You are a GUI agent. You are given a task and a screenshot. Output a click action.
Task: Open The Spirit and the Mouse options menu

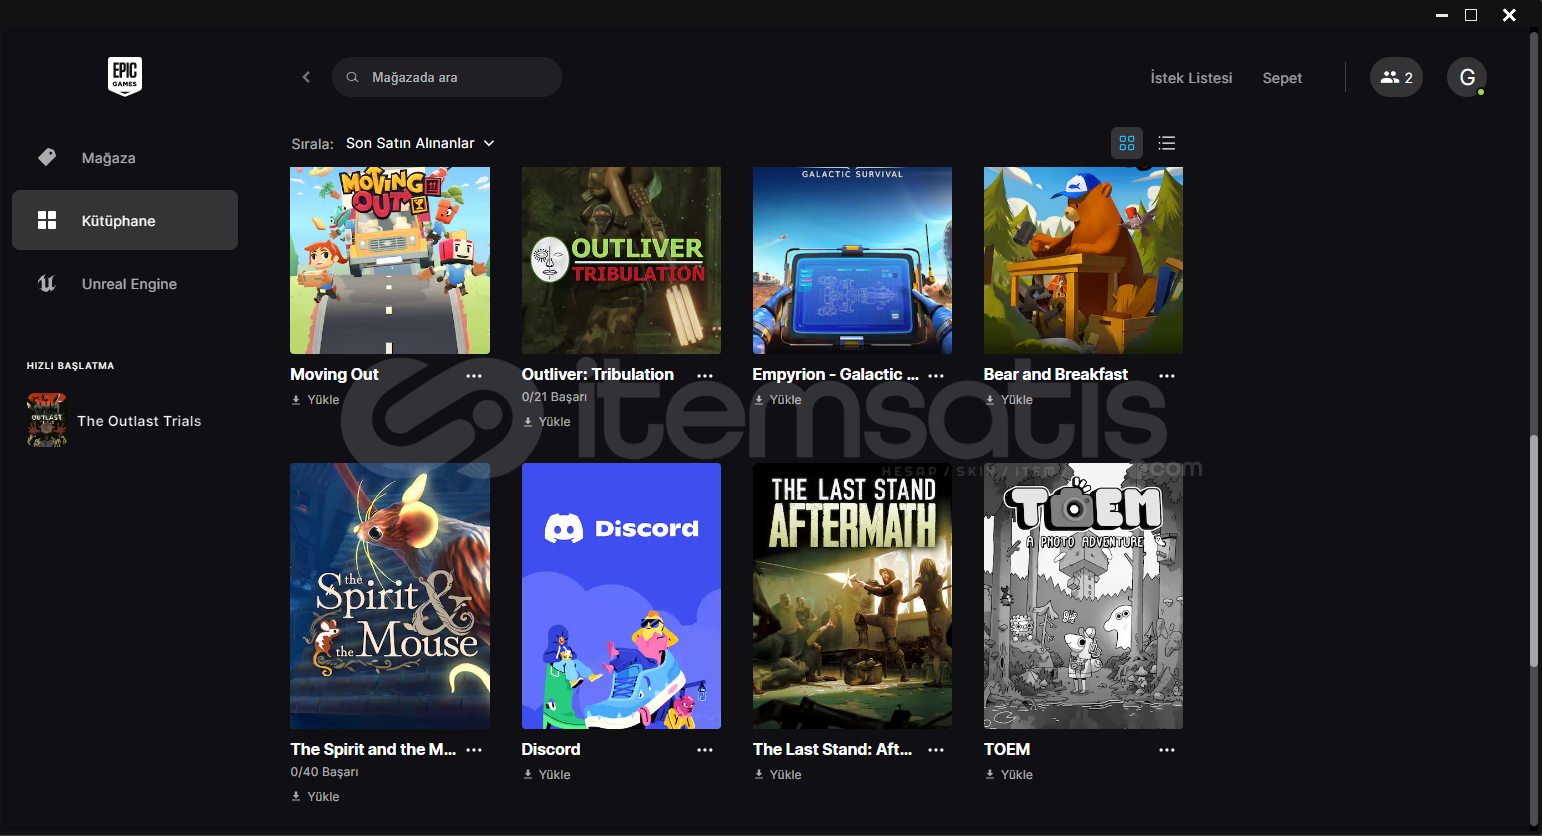click(x=474, y=750)
